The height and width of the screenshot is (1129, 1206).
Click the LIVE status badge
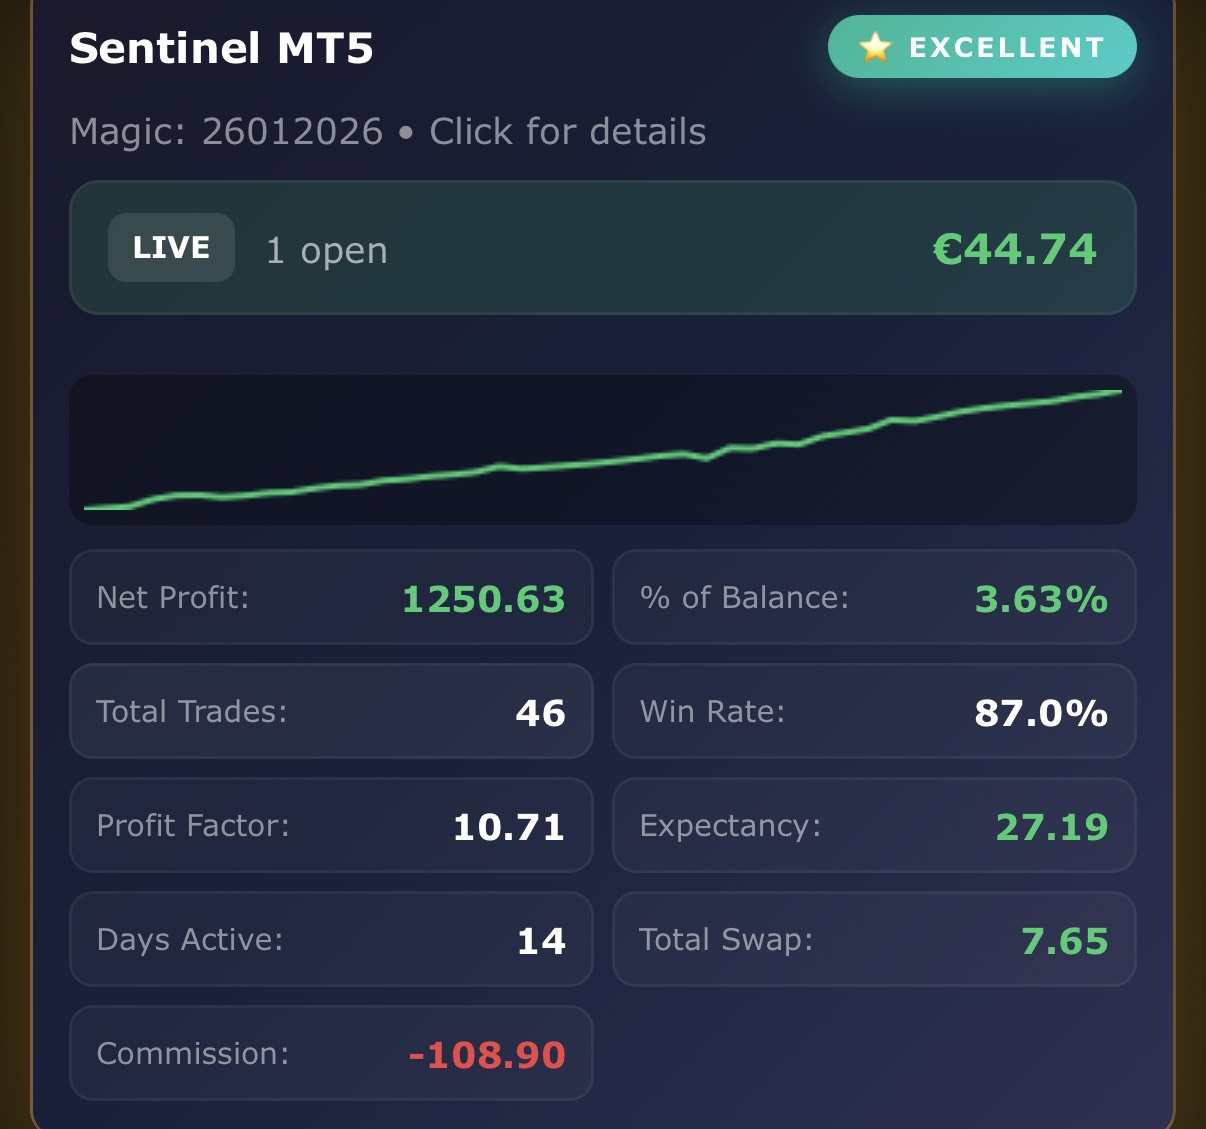(x=171, y=248)
